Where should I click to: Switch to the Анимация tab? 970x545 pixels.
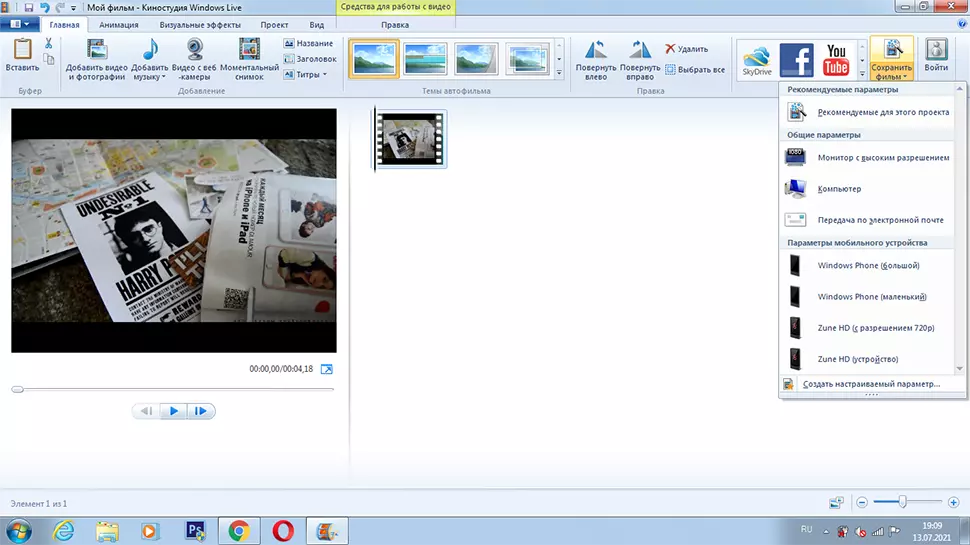pyautogui.click(x=119, y=24)
